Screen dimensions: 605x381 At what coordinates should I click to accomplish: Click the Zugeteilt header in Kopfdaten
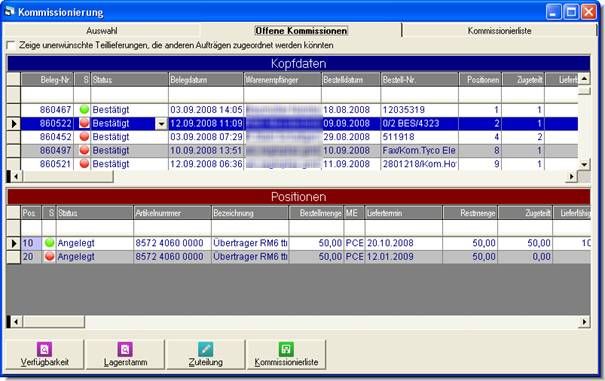tap(523, 80)
